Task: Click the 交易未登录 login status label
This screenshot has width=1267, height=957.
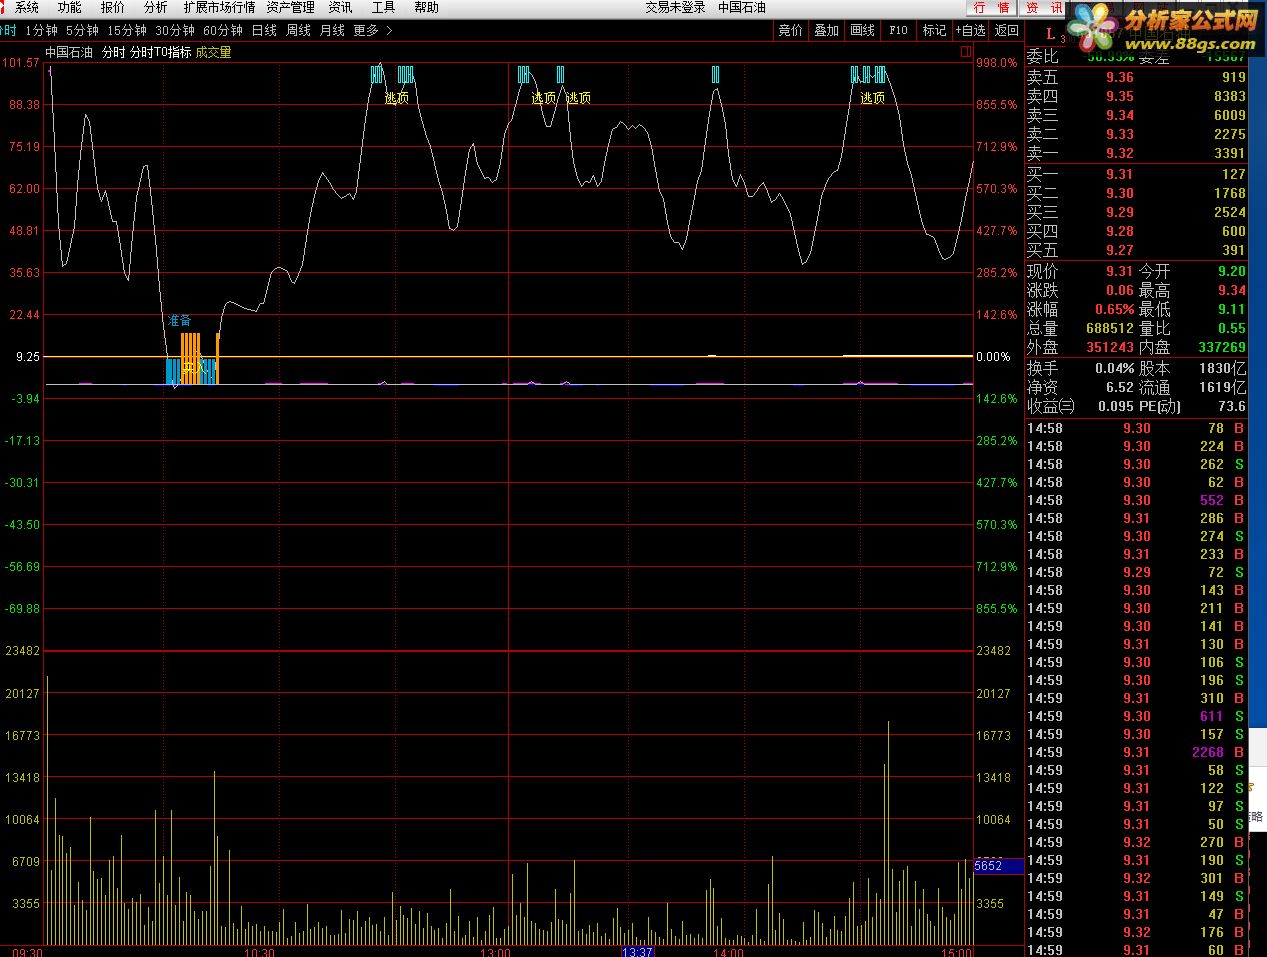Action: point(675,7)
